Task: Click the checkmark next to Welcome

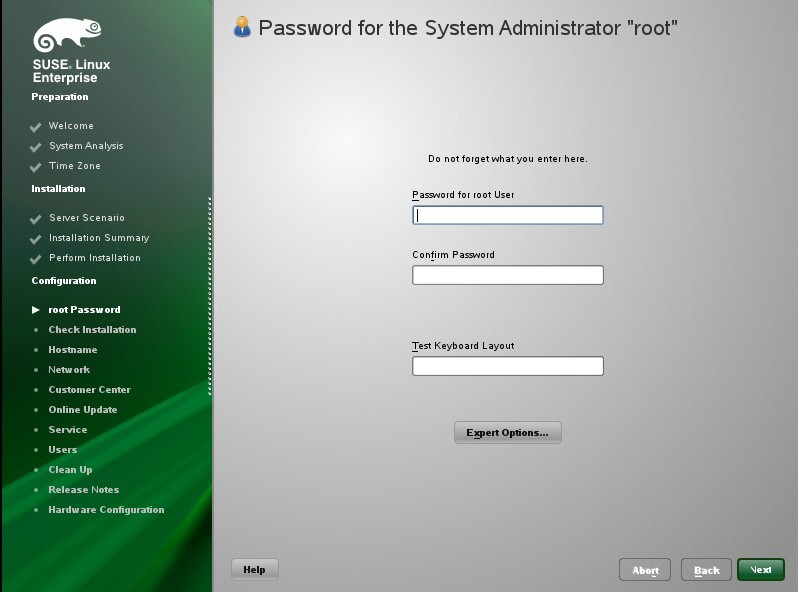Action: (x=36, y=127)
